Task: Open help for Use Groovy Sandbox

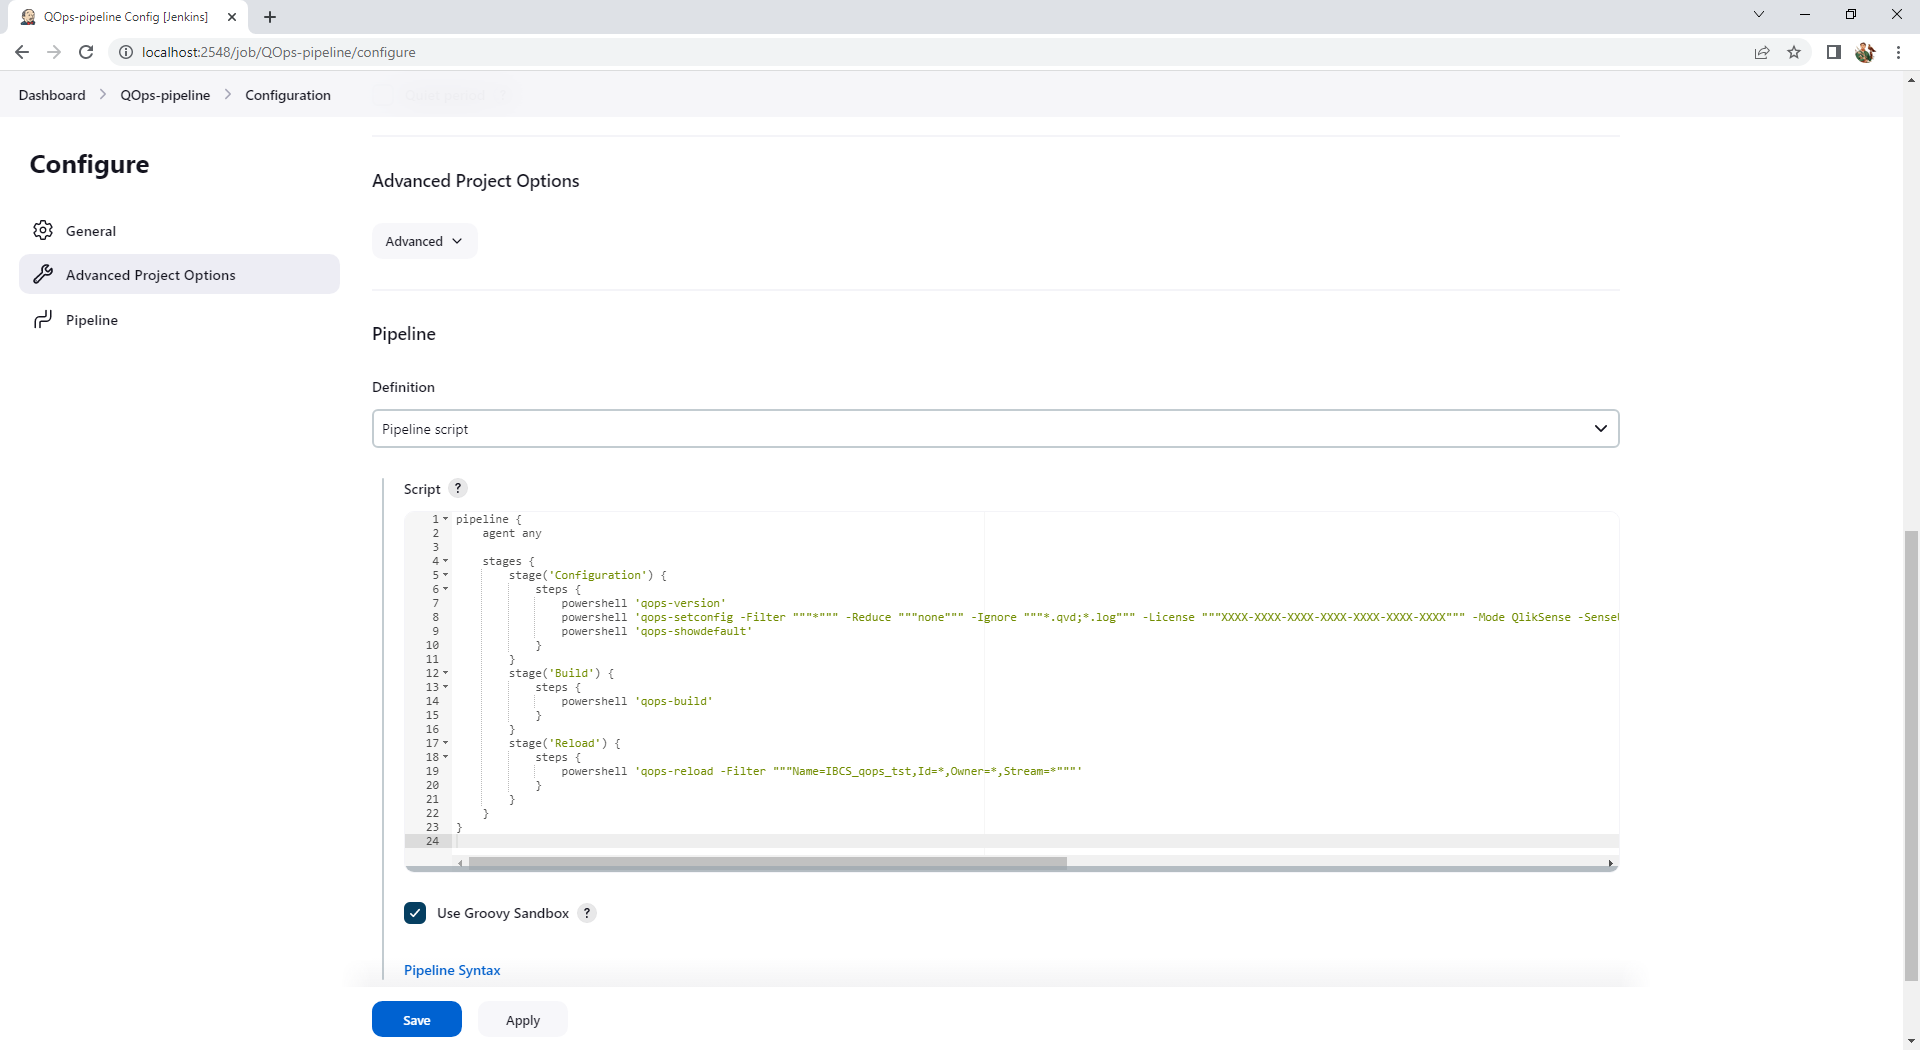Action: [587, 913]
